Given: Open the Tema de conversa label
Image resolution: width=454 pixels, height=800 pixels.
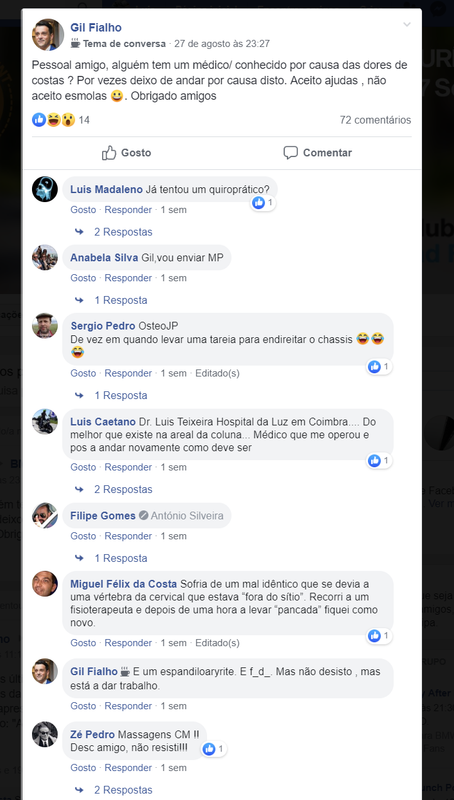Looking at the screenshot, I should click(124, 44).
